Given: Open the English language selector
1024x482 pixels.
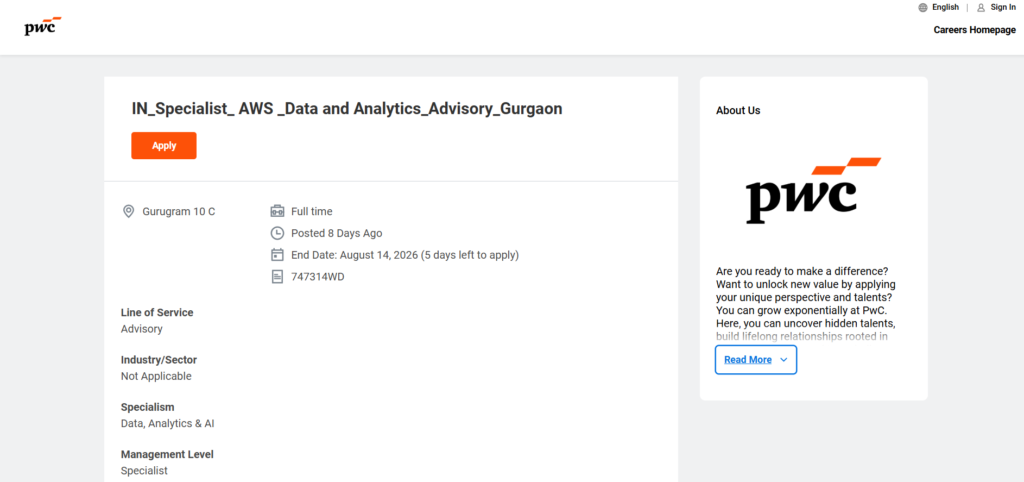Looking at the screenshot, I should (x=946, y=7).
